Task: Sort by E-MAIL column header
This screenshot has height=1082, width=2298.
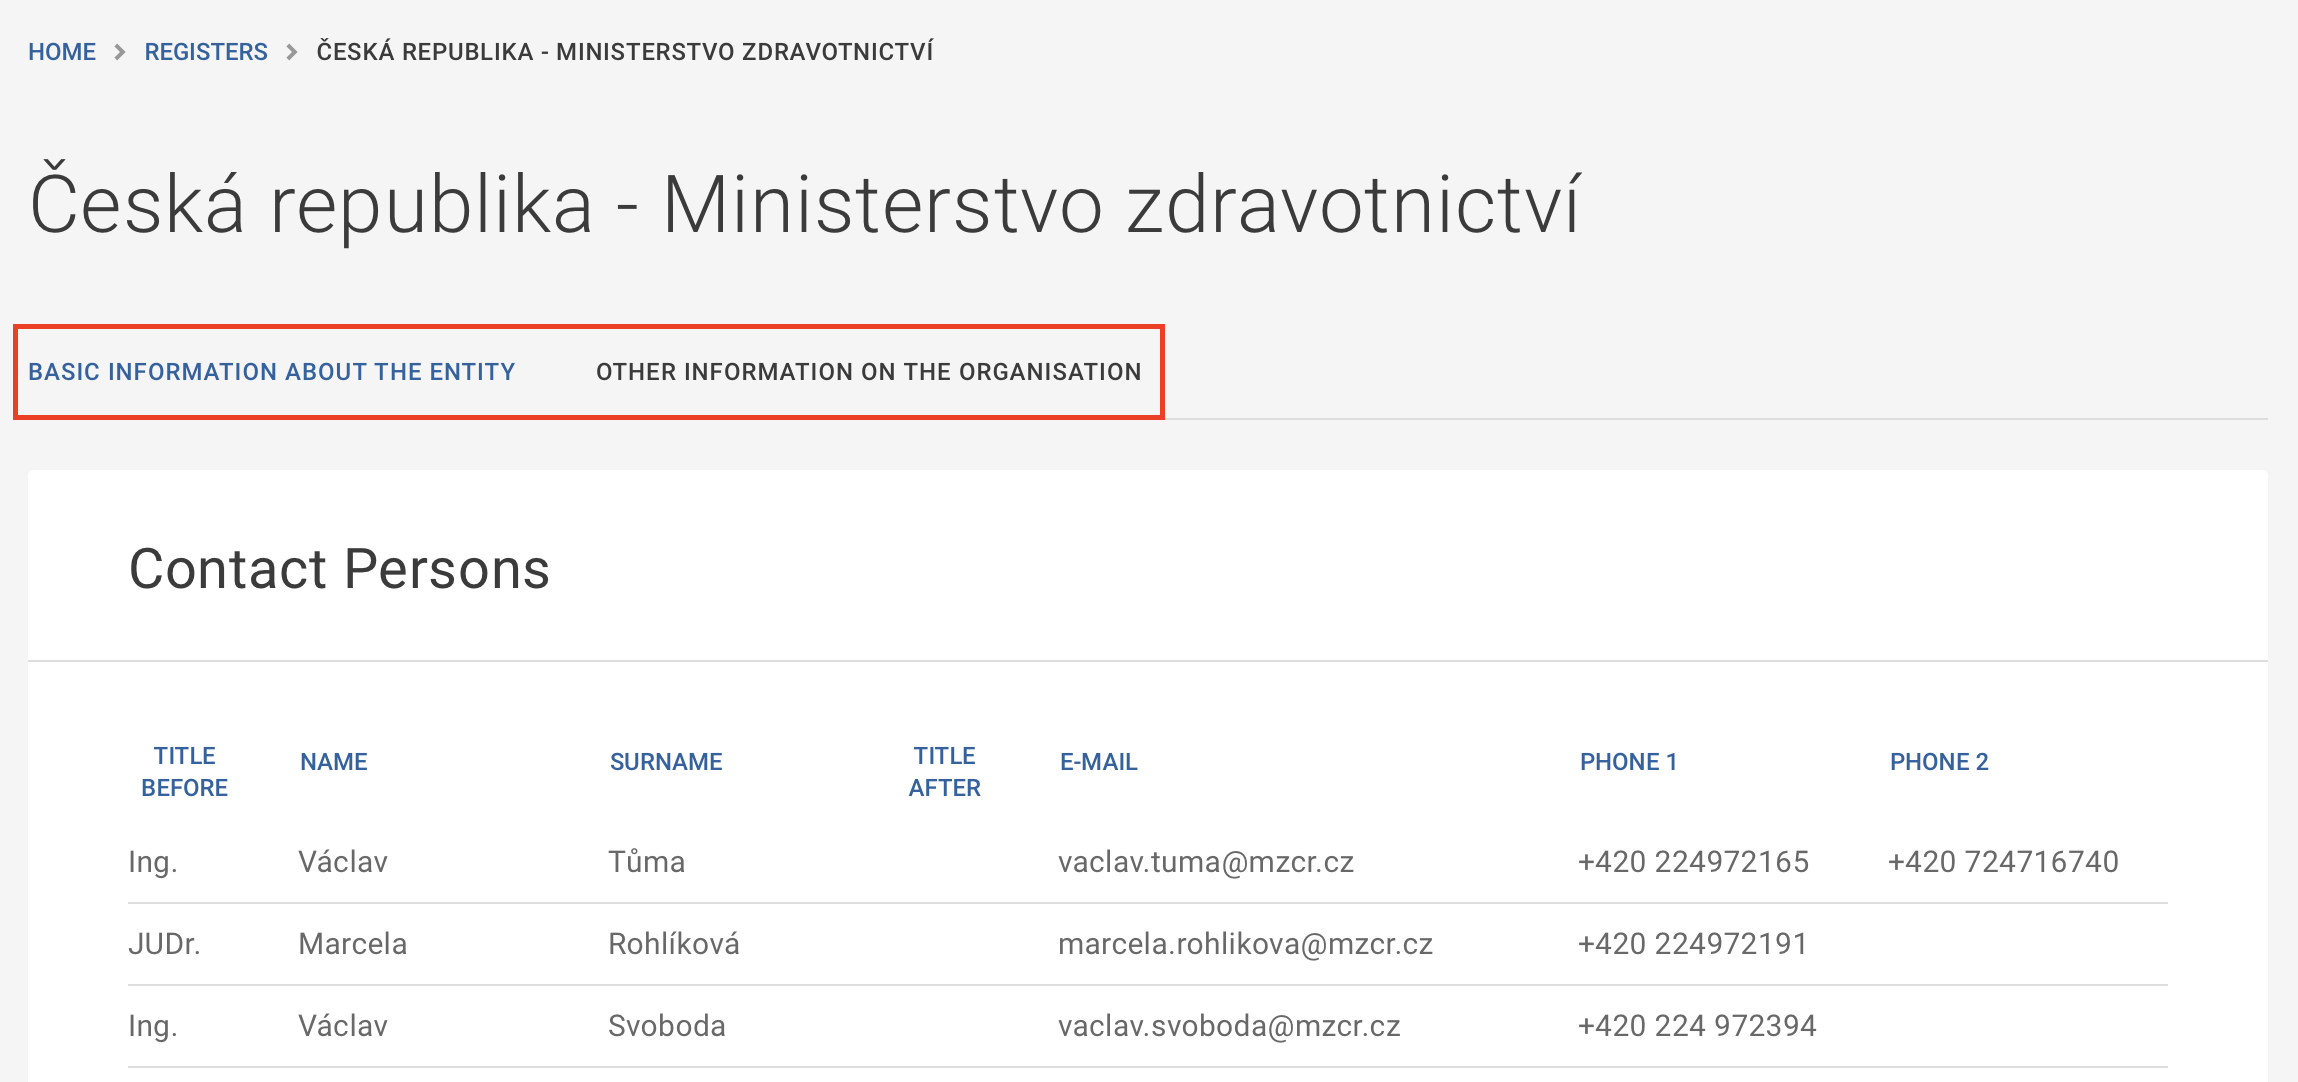Action: pyautogui.click(x=1098, y=762)
